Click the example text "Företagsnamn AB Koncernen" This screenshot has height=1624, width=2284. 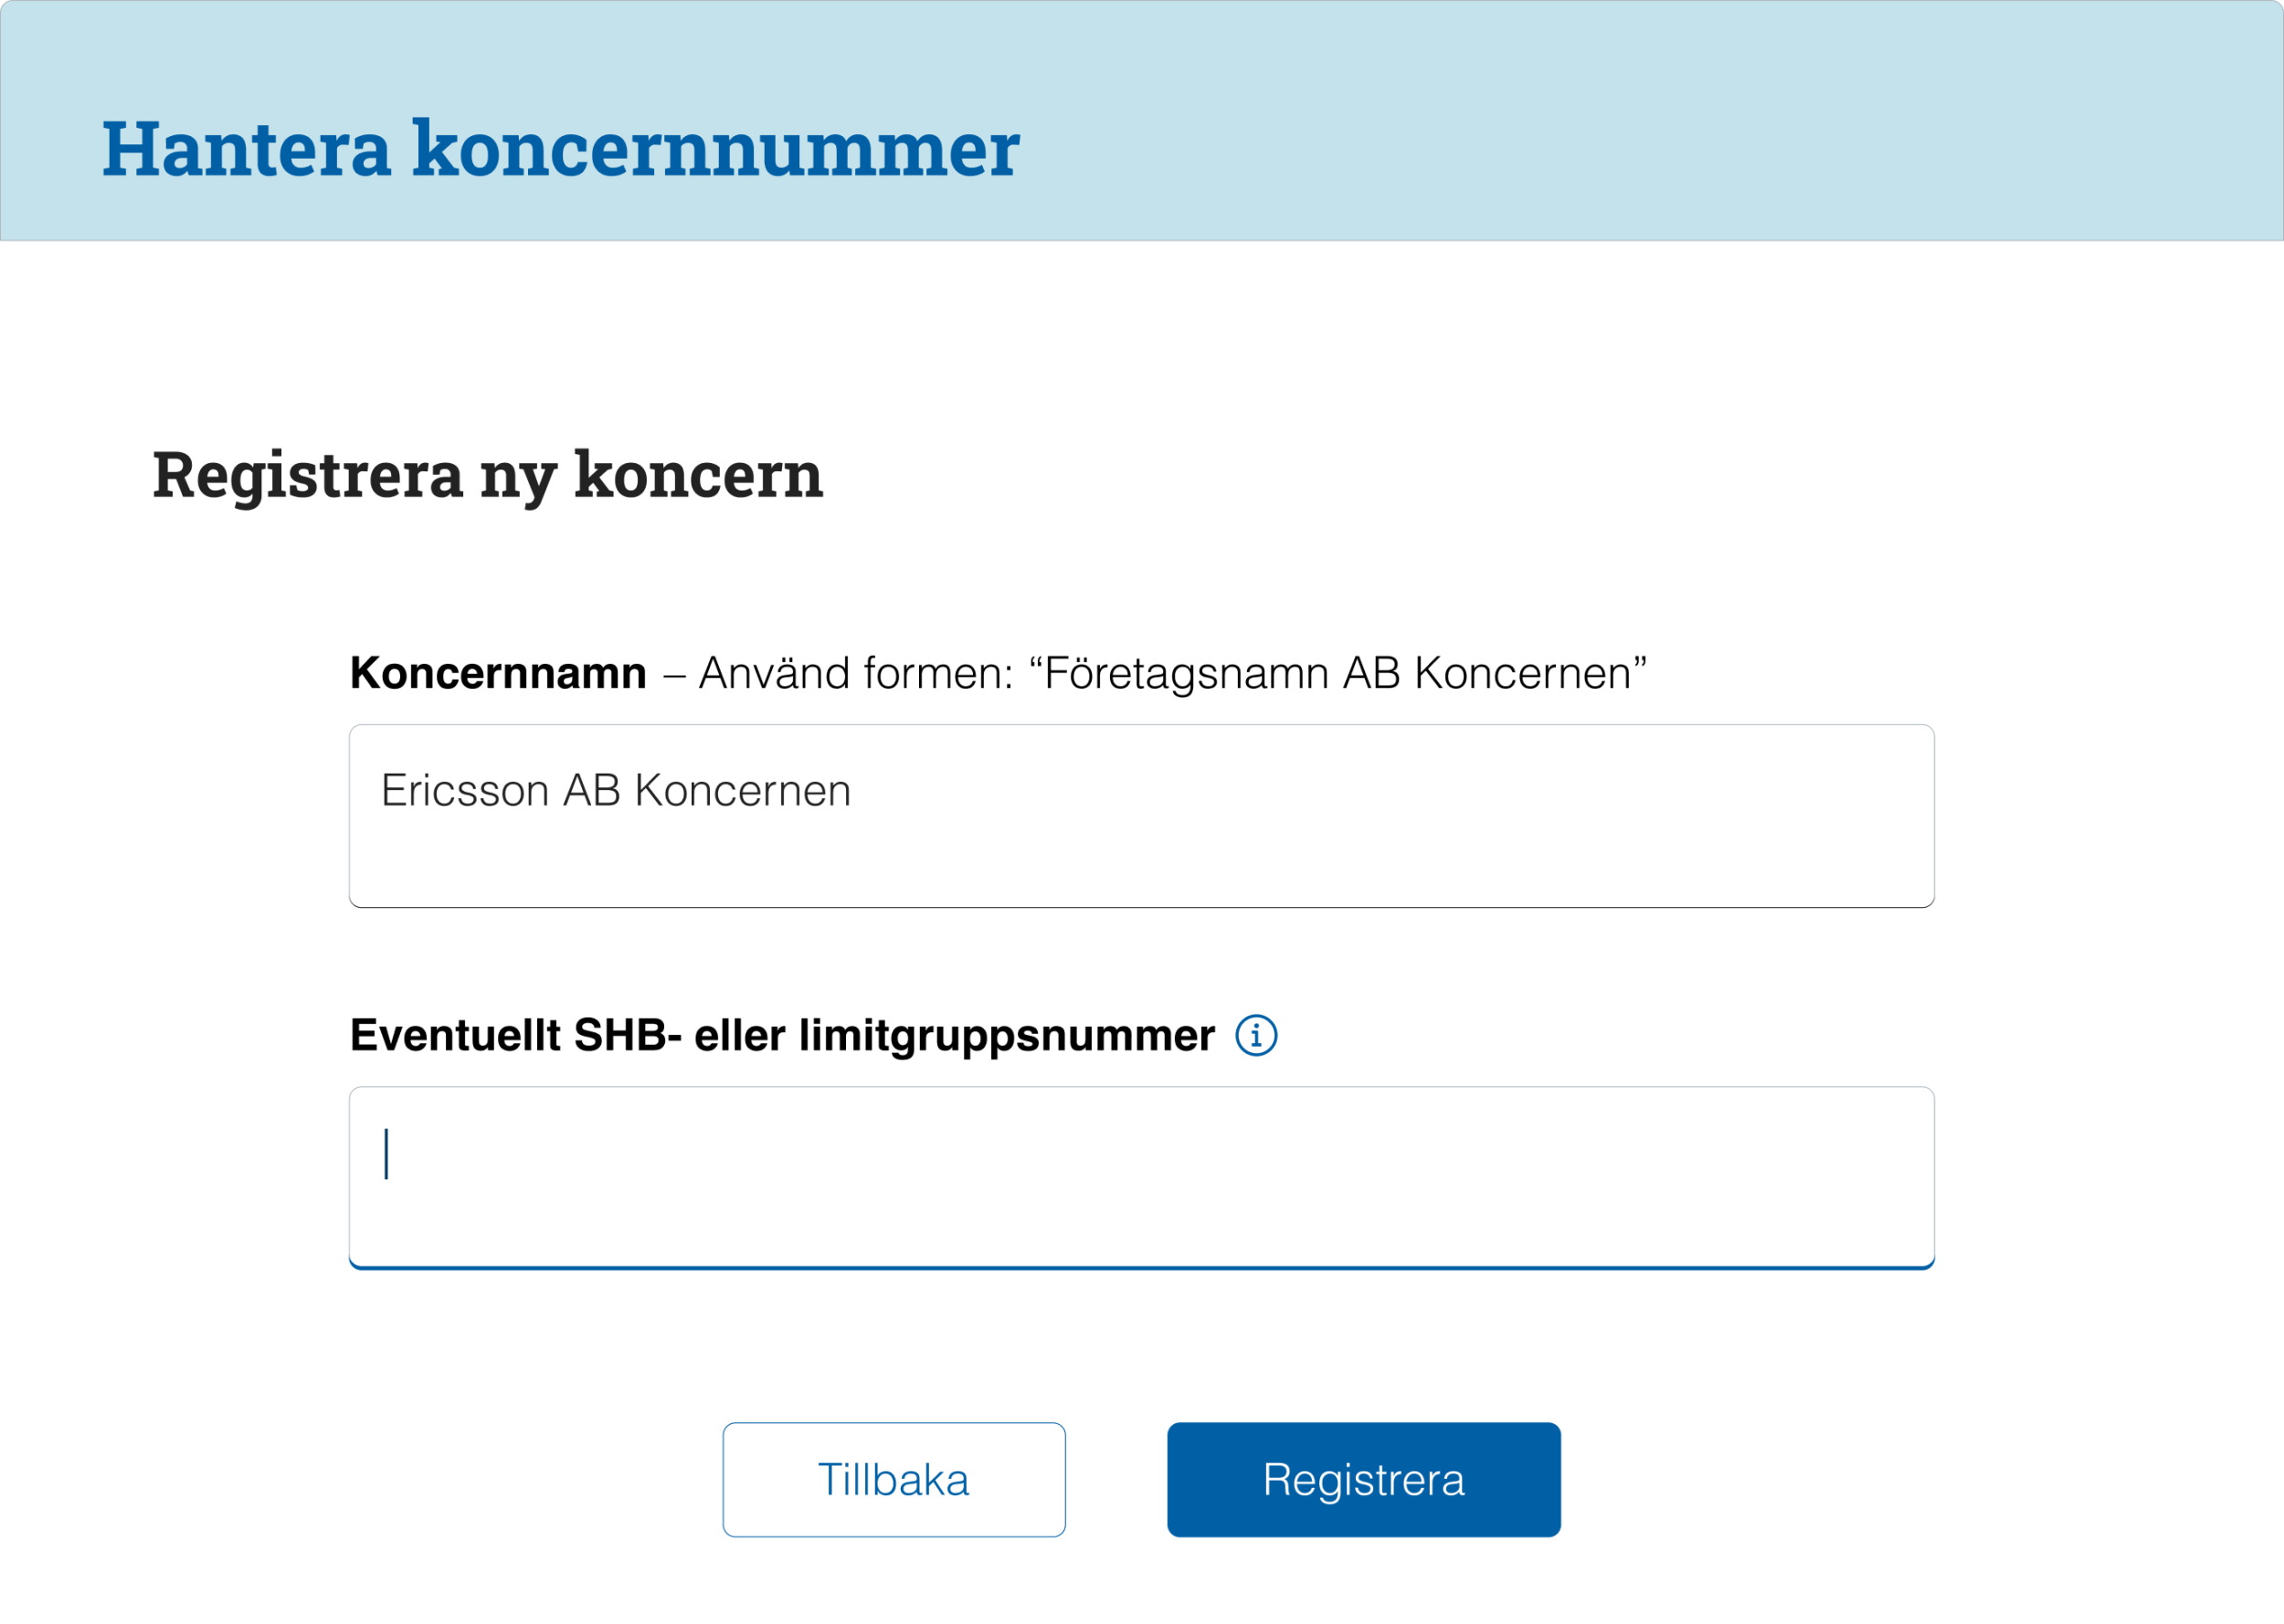tap(1338, 673)
